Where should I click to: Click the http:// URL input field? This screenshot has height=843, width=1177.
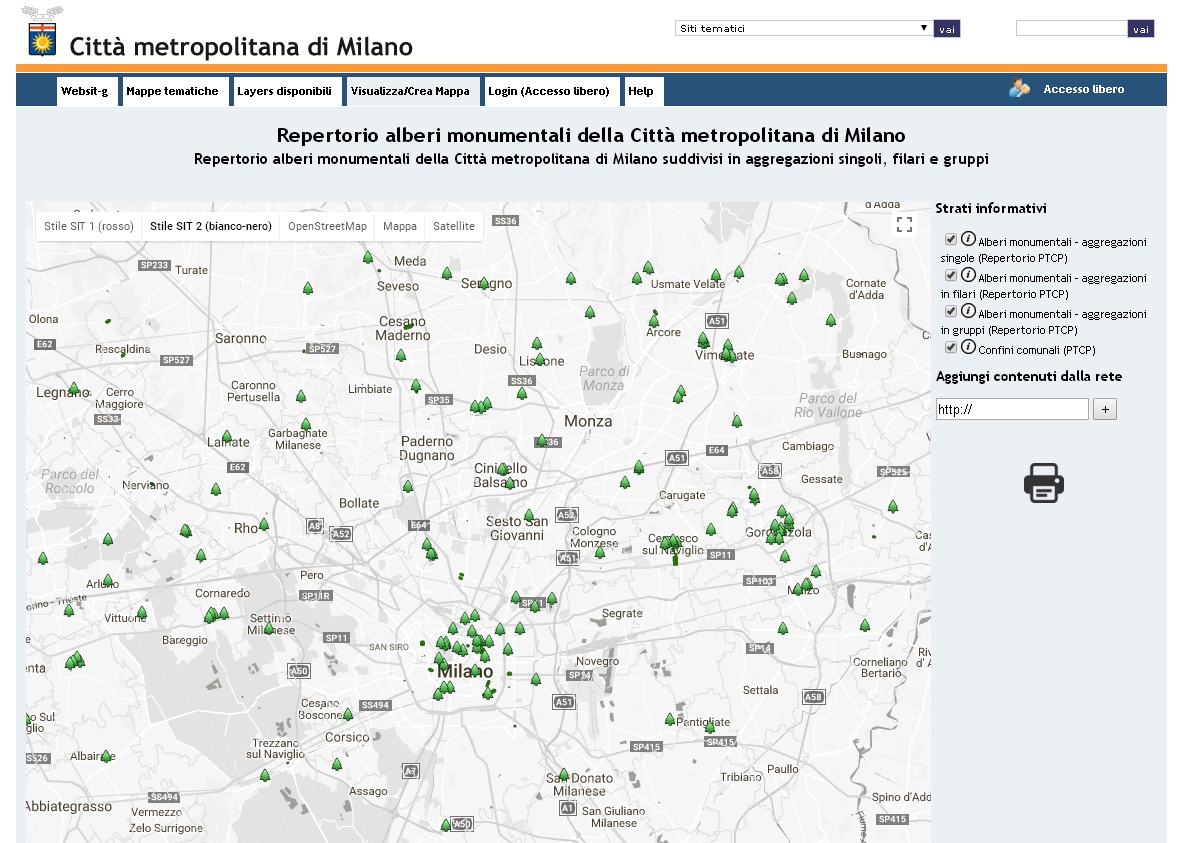coord(1011,409)
